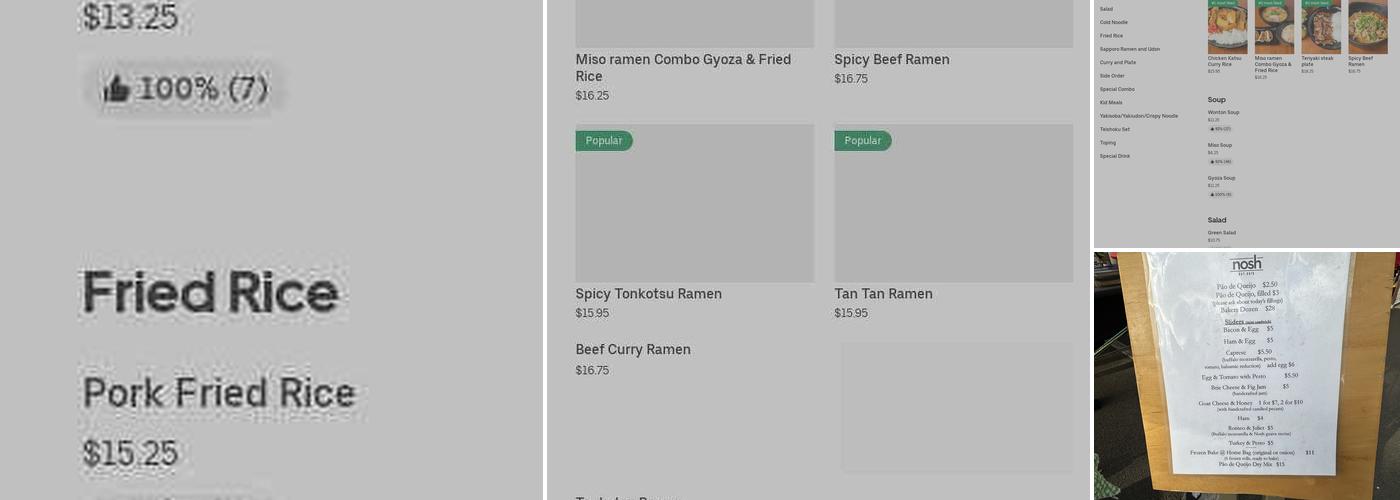Go to Cold Noodle category in sidebar
Image resolution: width=1400 pixels, height=500 pixels.
[1114, 22]
